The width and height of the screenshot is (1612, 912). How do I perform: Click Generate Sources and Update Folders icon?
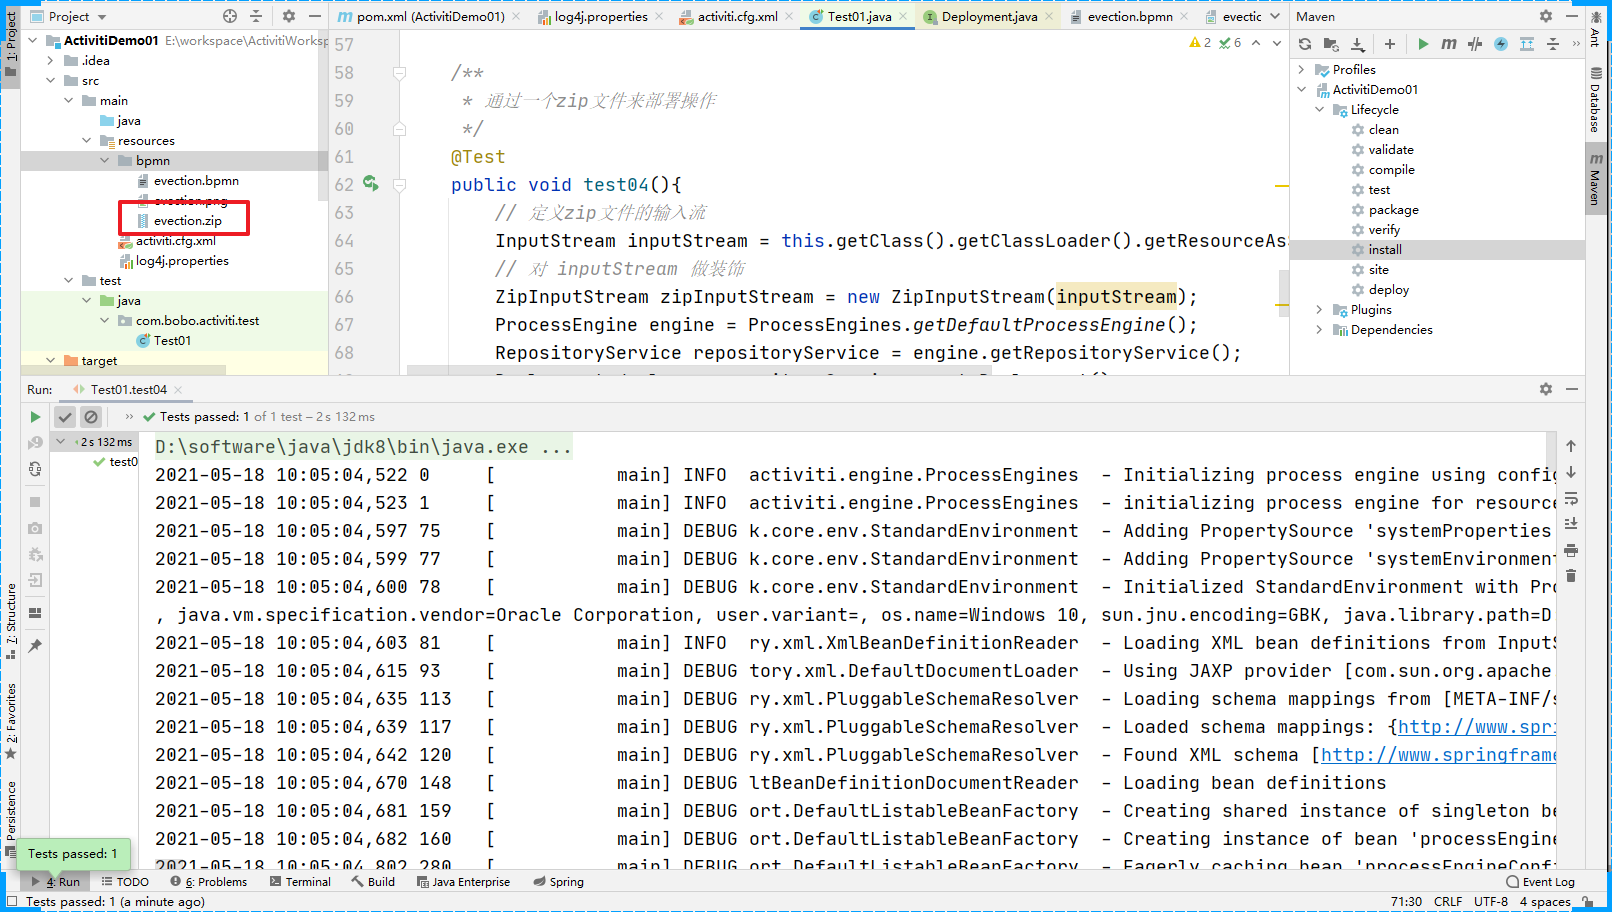[1331, 44]
